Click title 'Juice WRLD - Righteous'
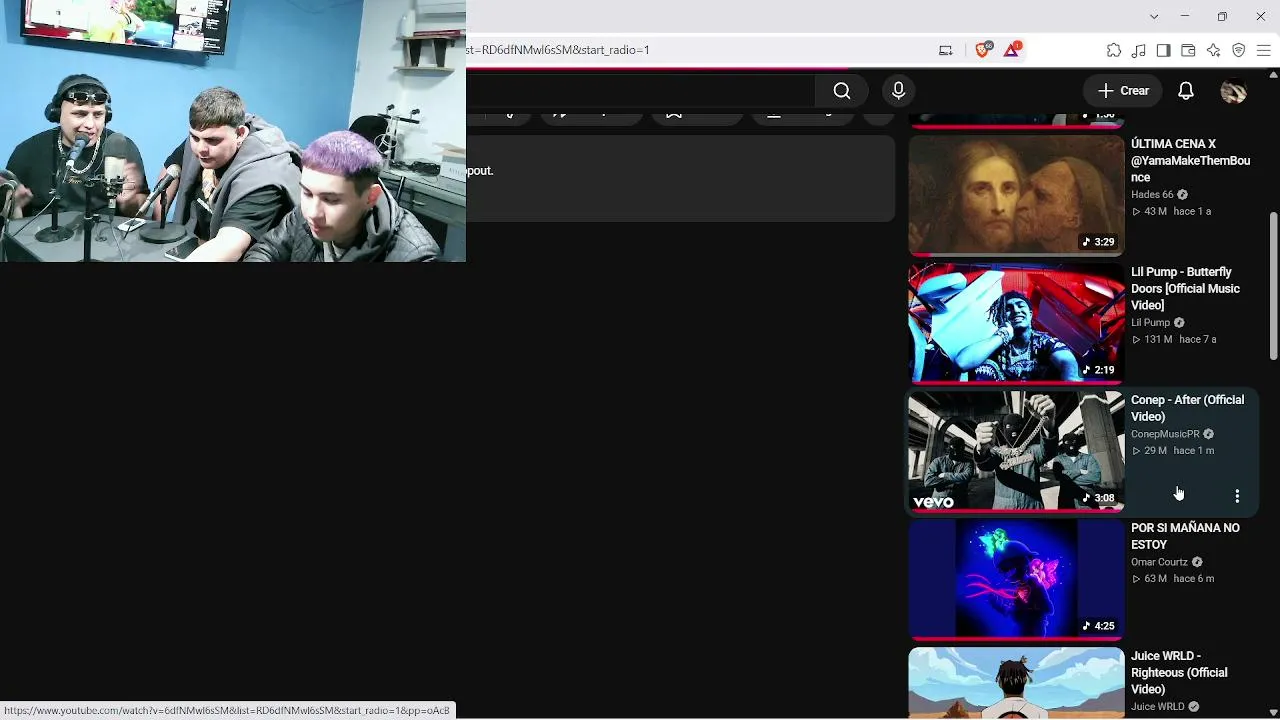Screen dimensions: 1280x720 point(1179,673)
